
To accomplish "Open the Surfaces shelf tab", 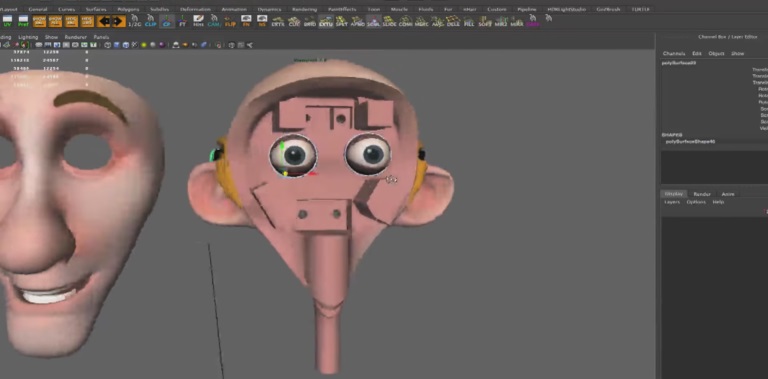I will click(x=96, y=9).
